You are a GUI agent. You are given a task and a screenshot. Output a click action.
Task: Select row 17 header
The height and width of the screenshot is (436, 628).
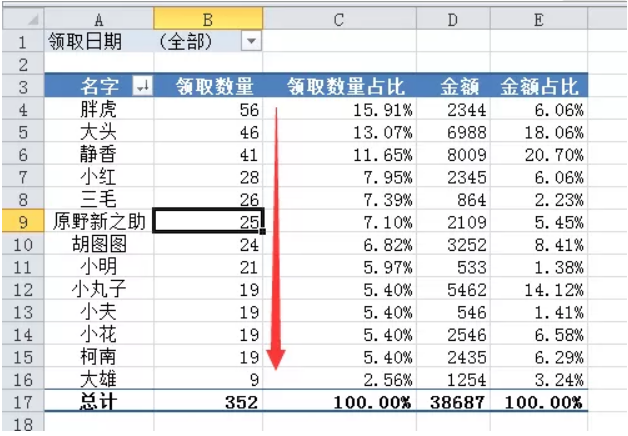tap(23, 402)
